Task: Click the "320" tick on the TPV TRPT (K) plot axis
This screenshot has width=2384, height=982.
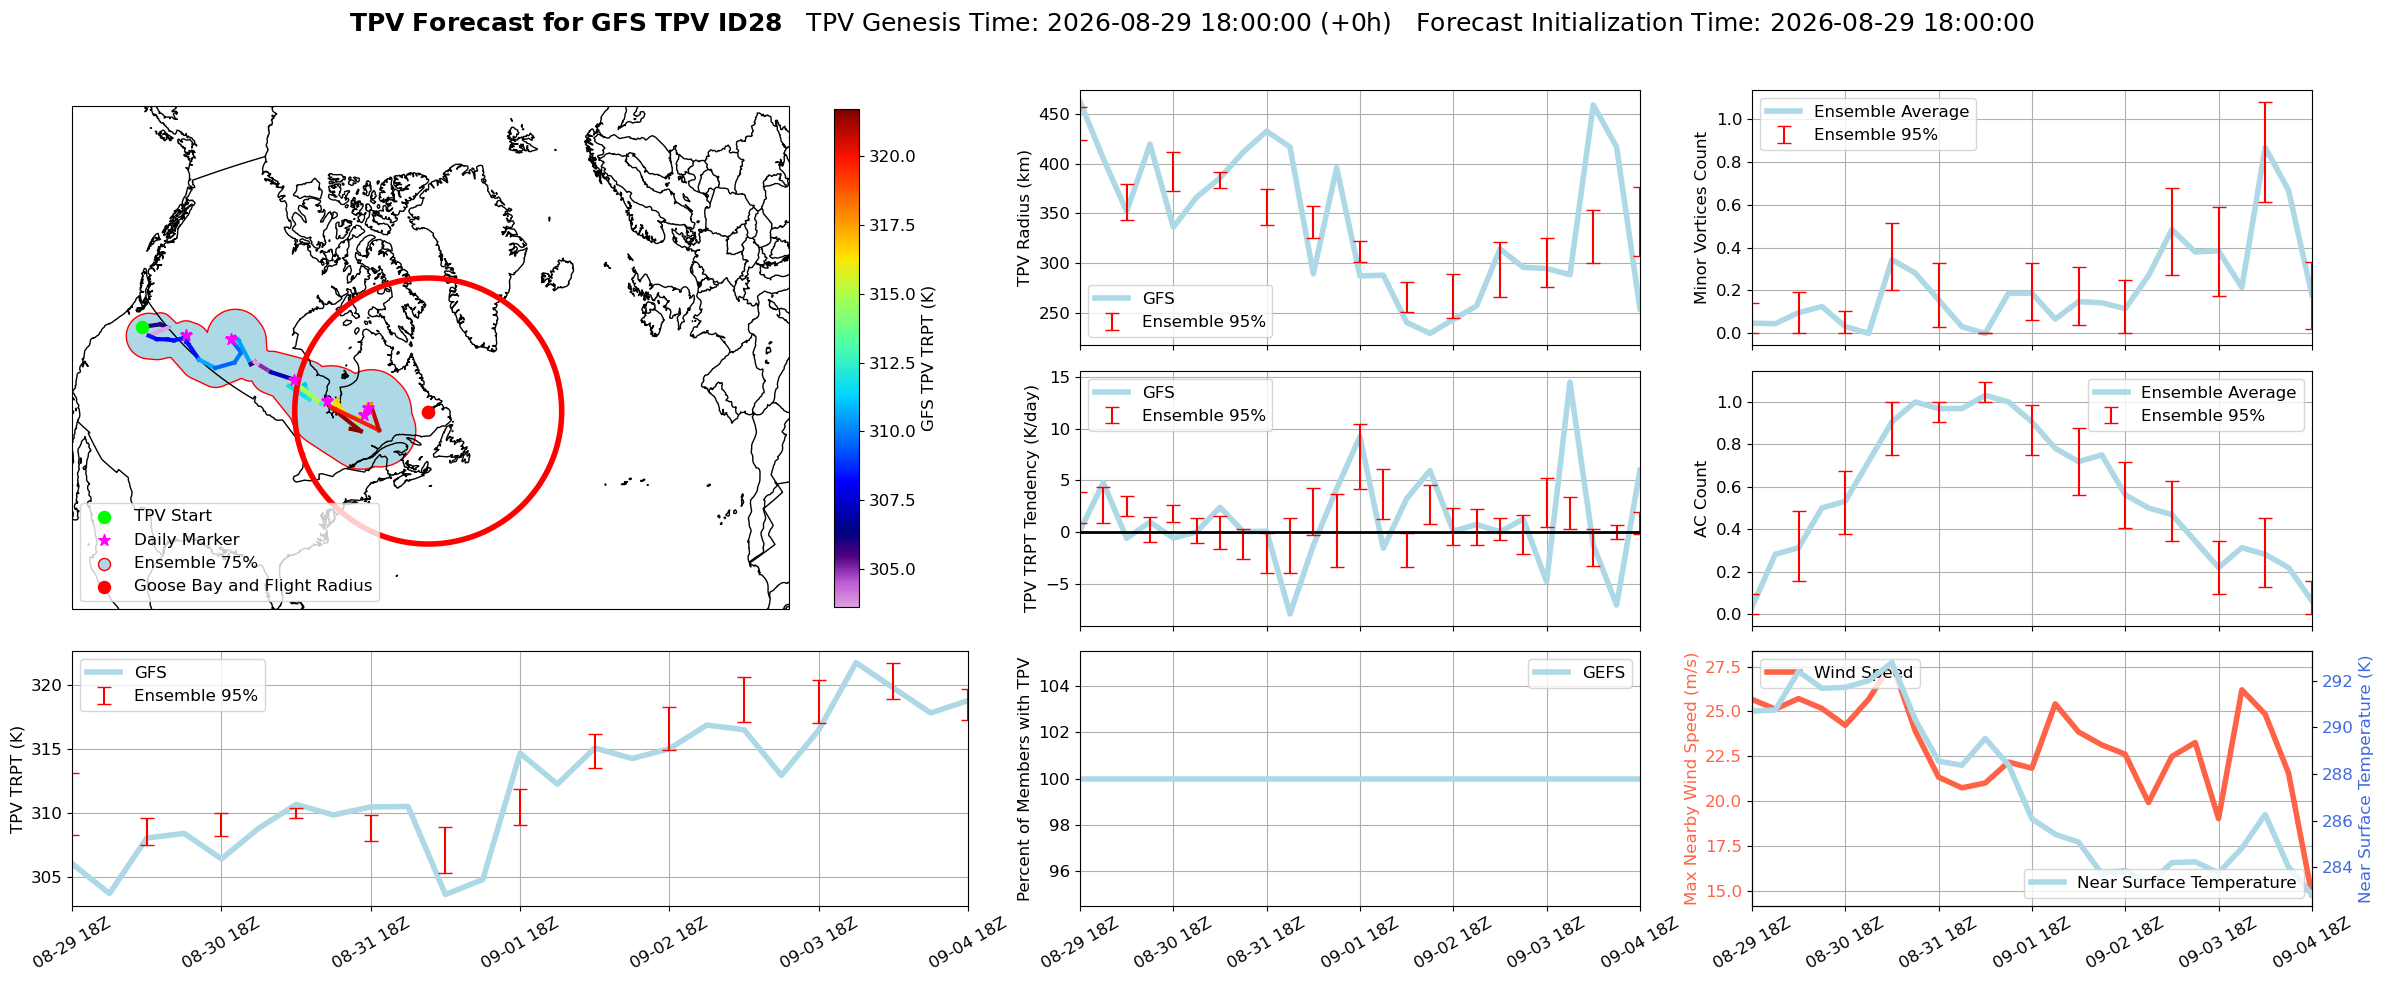Action: (47, 686)
